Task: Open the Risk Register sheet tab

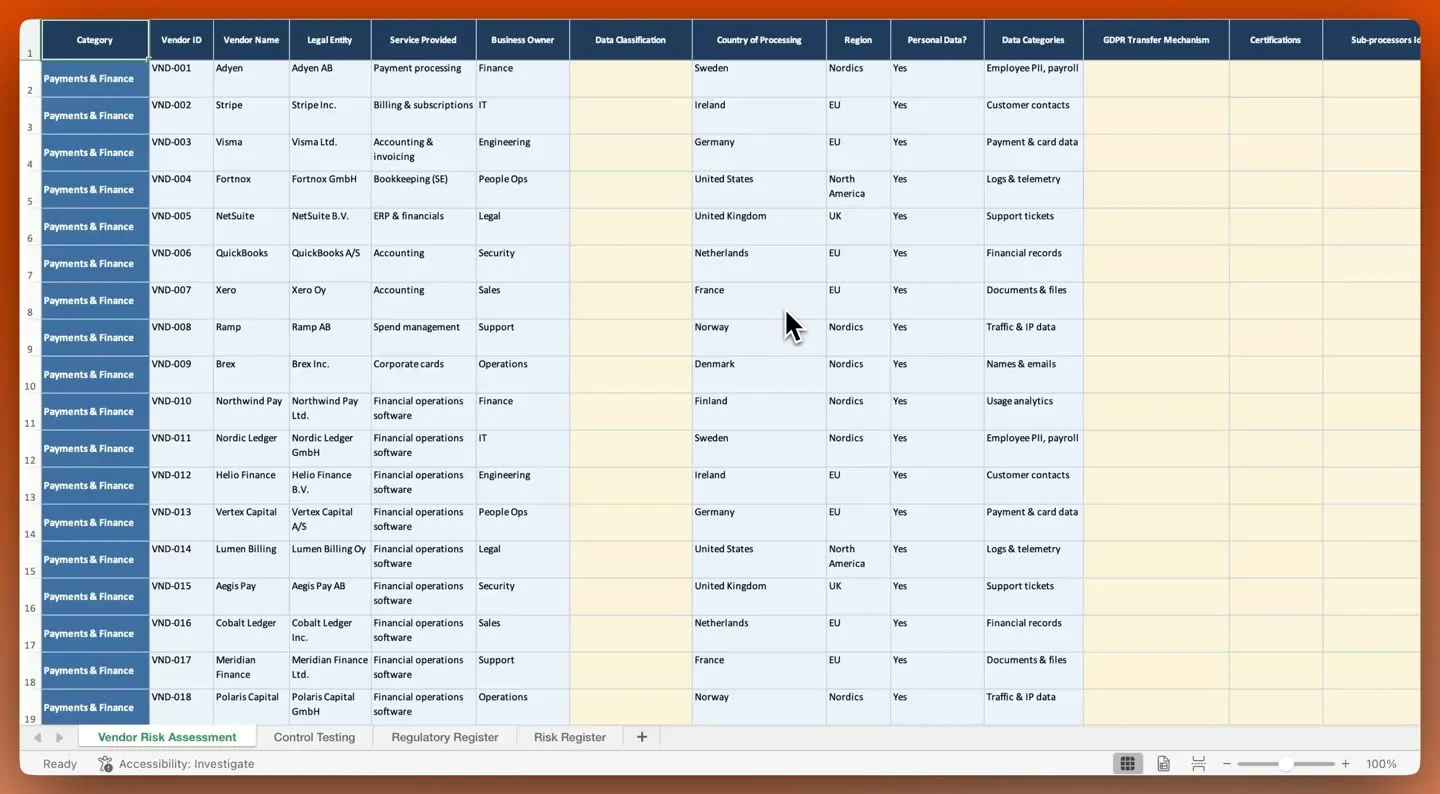Action: click(570, 737)
